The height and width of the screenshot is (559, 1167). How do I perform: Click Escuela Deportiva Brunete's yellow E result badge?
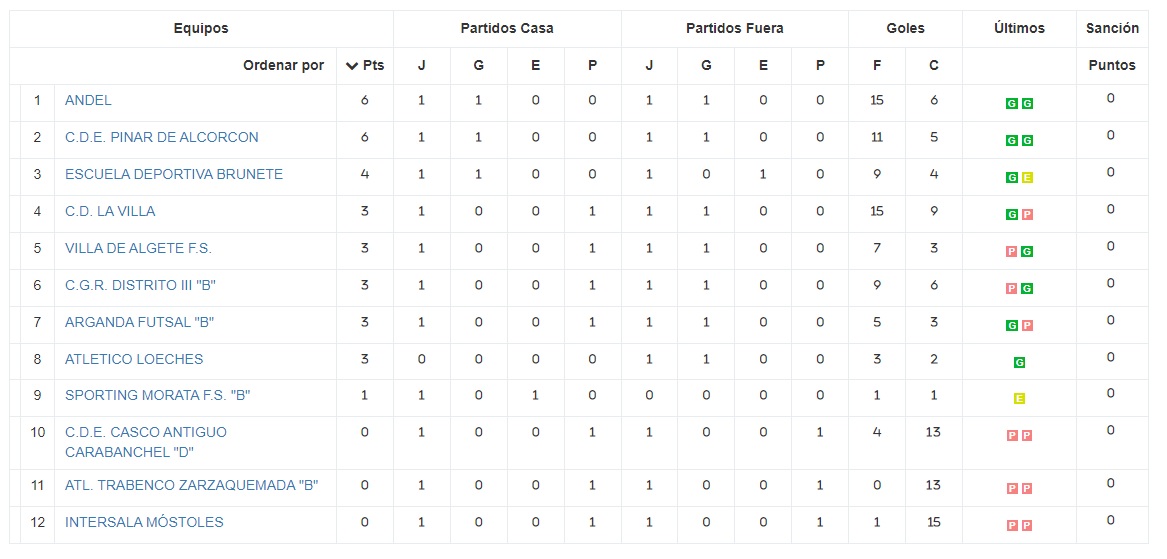point(1026,178)
